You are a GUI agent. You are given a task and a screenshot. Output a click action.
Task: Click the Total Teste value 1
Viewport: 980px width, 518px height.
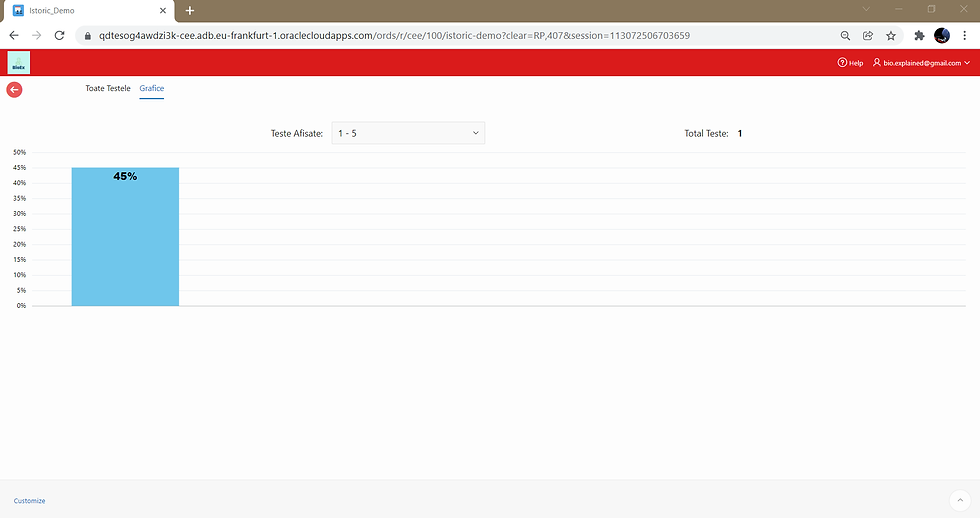click(x=740, y=133)
